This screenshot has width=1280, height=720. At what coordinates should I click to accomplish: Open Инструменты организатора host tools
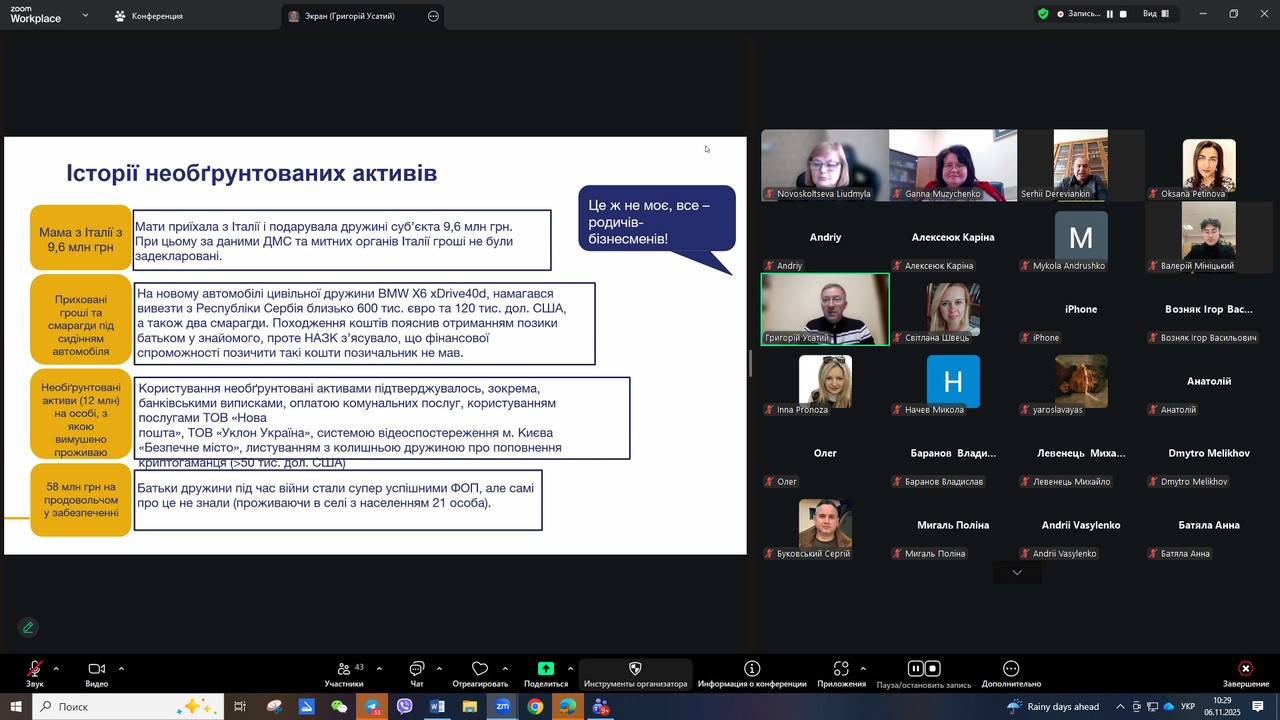coord(635,669)
